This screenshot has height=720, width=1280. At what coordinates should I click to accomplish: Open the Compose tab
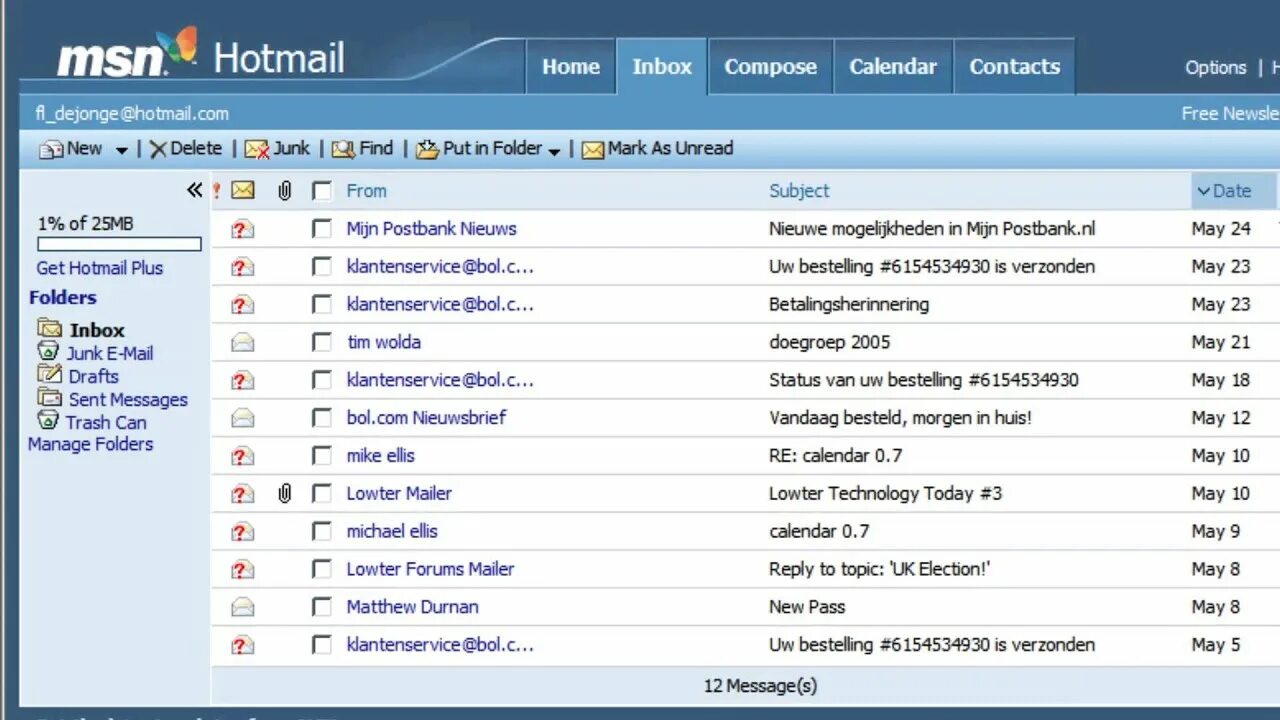770,67
